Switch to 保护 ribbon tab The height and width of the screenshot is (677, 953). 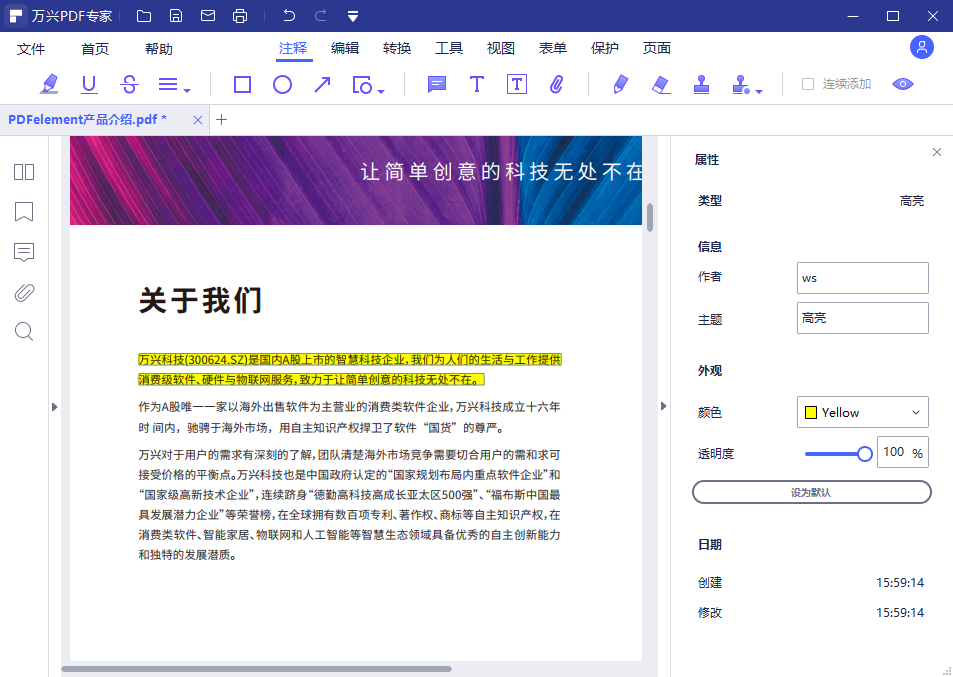click(605, 48)
